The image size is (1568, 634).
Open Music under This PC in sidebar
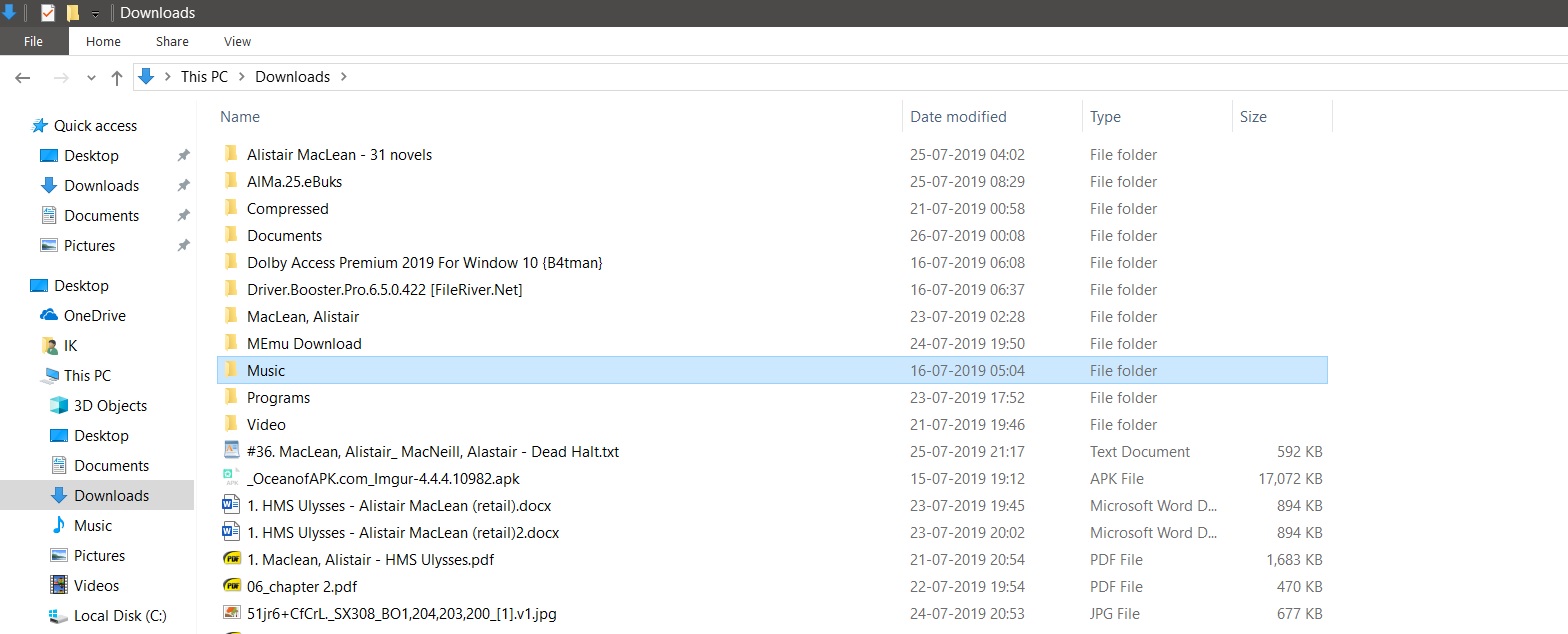[93, 526]
